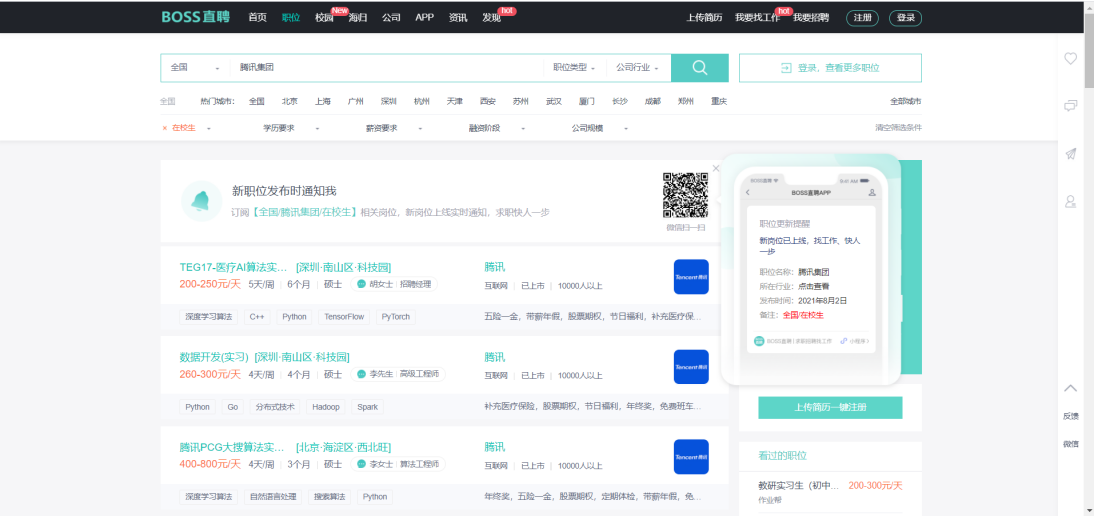Expand the 公司行业 dropdown
This screenshot has height=516, width=1094.
(x=637, y=68)
